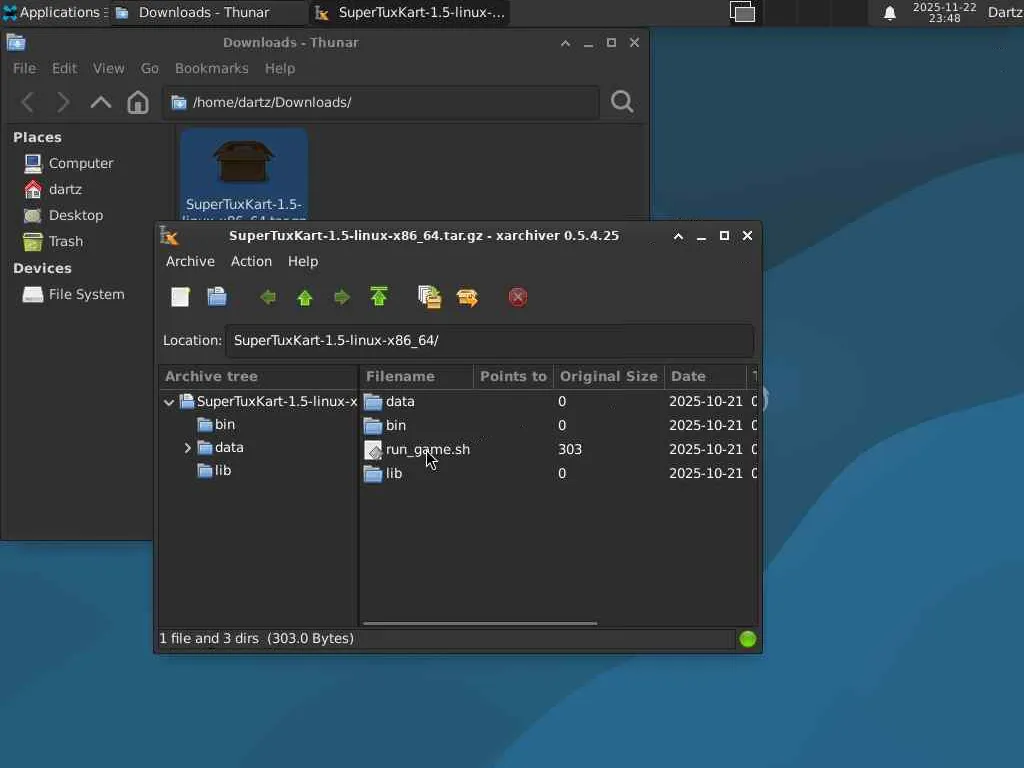
Task: Click the Dartz user label in top panel
Action: (x=1005, y=12)
